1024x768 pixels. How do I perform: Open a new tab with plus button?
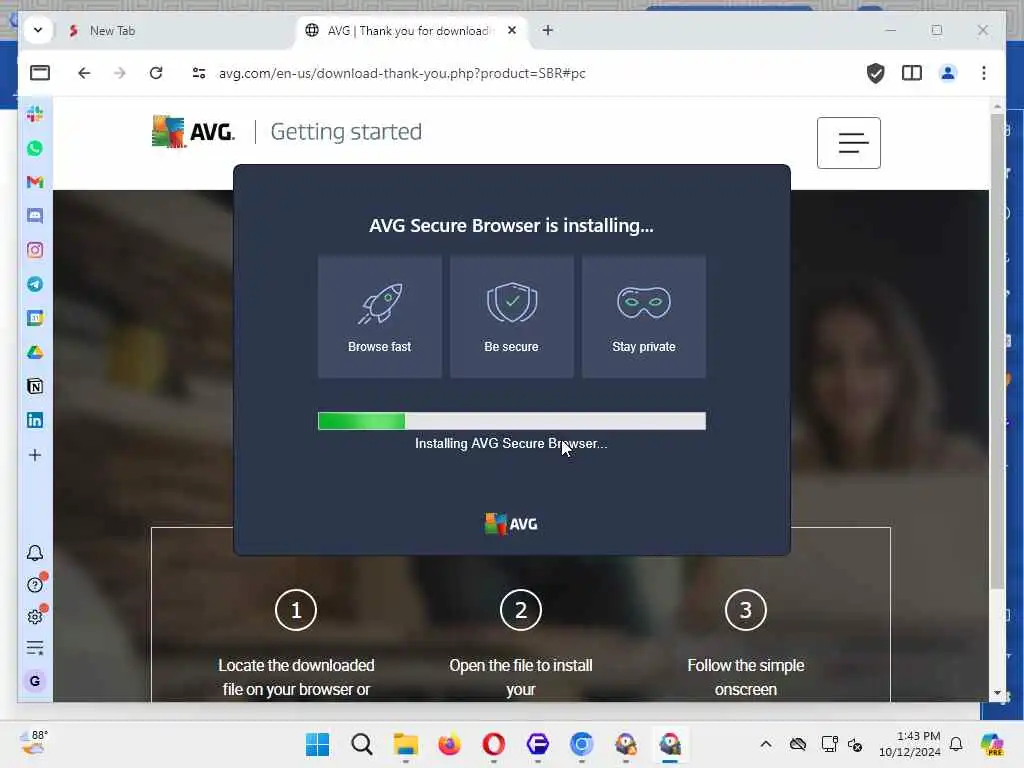(547, 30)
